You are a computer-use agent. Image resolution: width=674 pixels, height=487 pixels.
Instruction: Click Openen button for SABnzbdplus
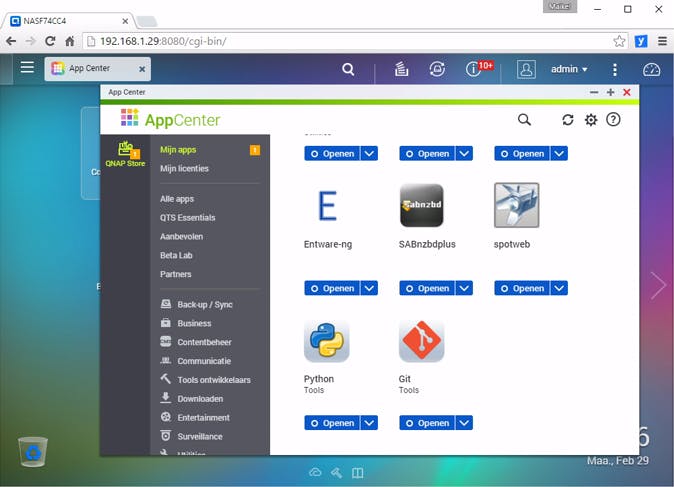(427, 288)
